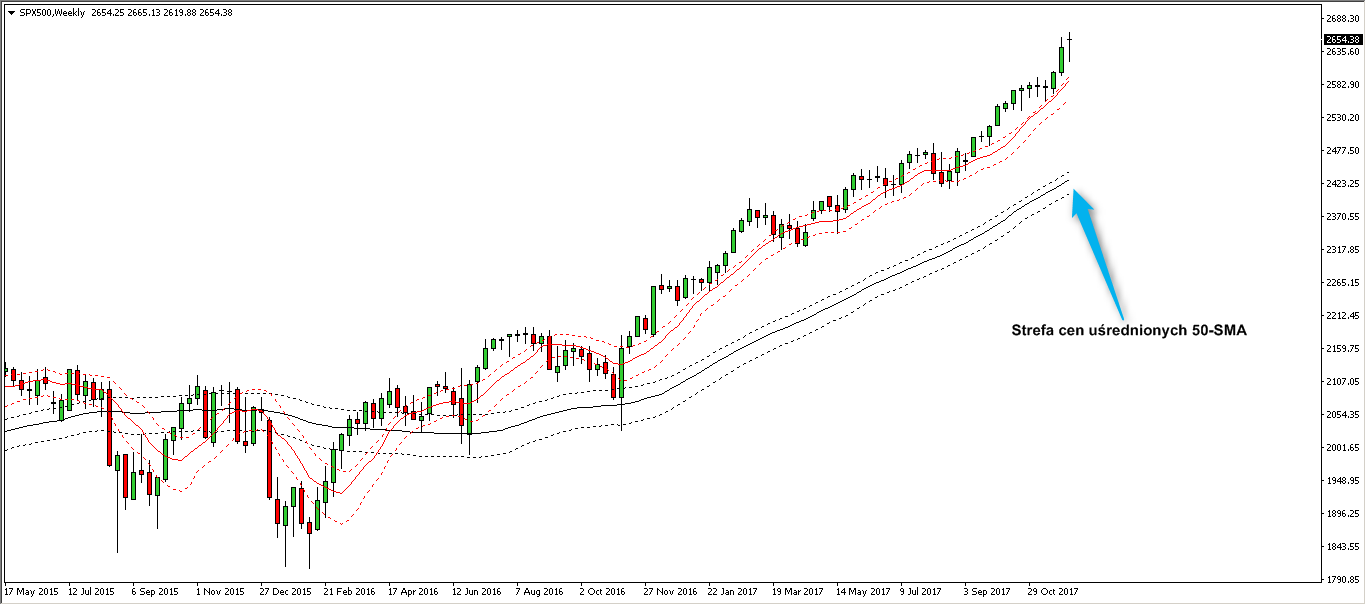Click the 2054.35 price axis label

pos(1341,415)
